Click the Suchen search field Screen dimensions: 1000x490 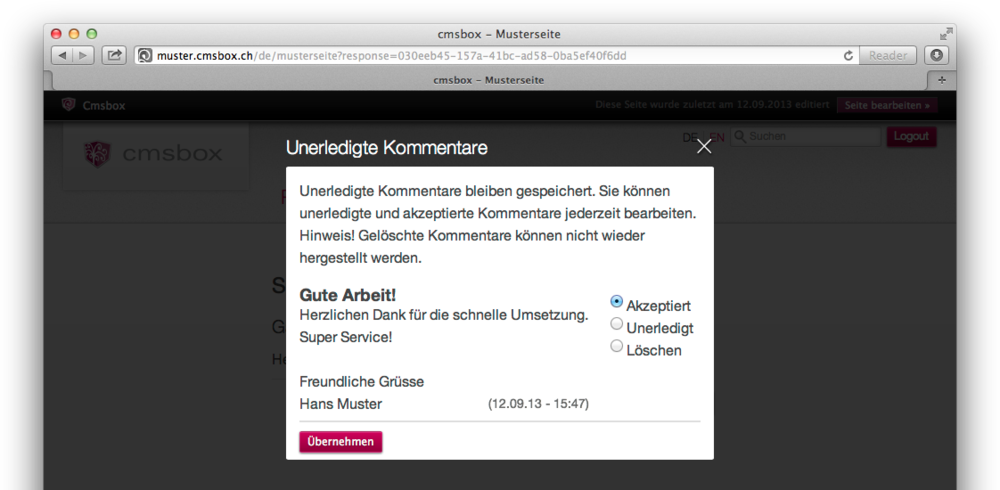[x=810, y=137]
